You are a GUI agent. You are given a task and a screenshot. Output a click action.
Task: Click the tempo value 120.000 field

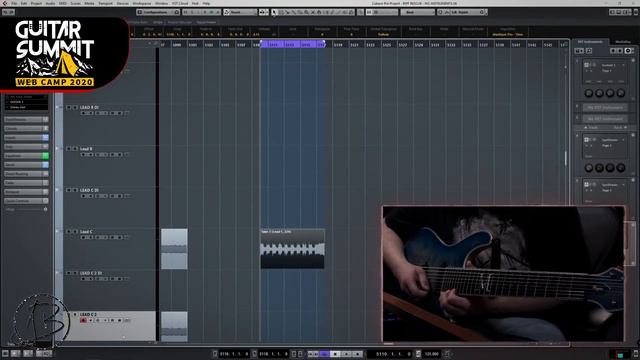(431, 354)
